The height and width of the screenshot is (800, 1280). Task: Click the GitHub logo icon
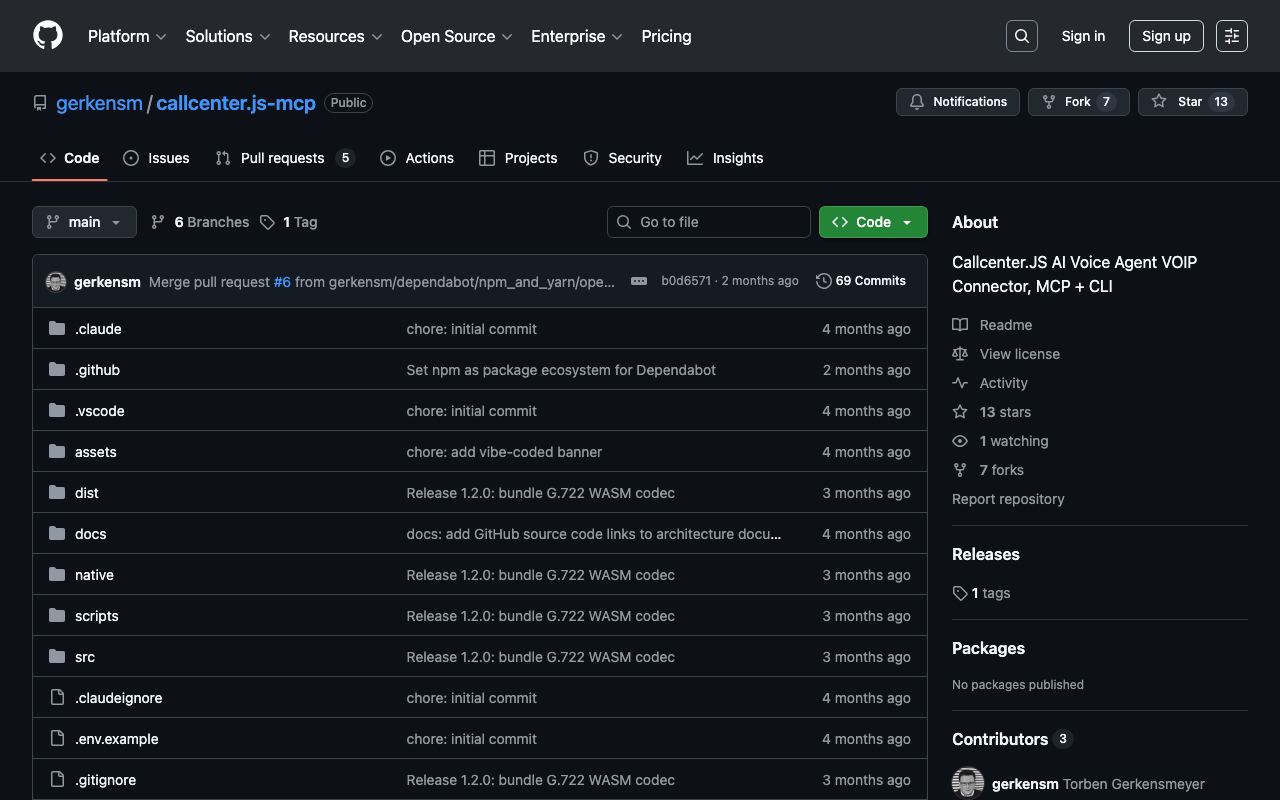(48, 36)
